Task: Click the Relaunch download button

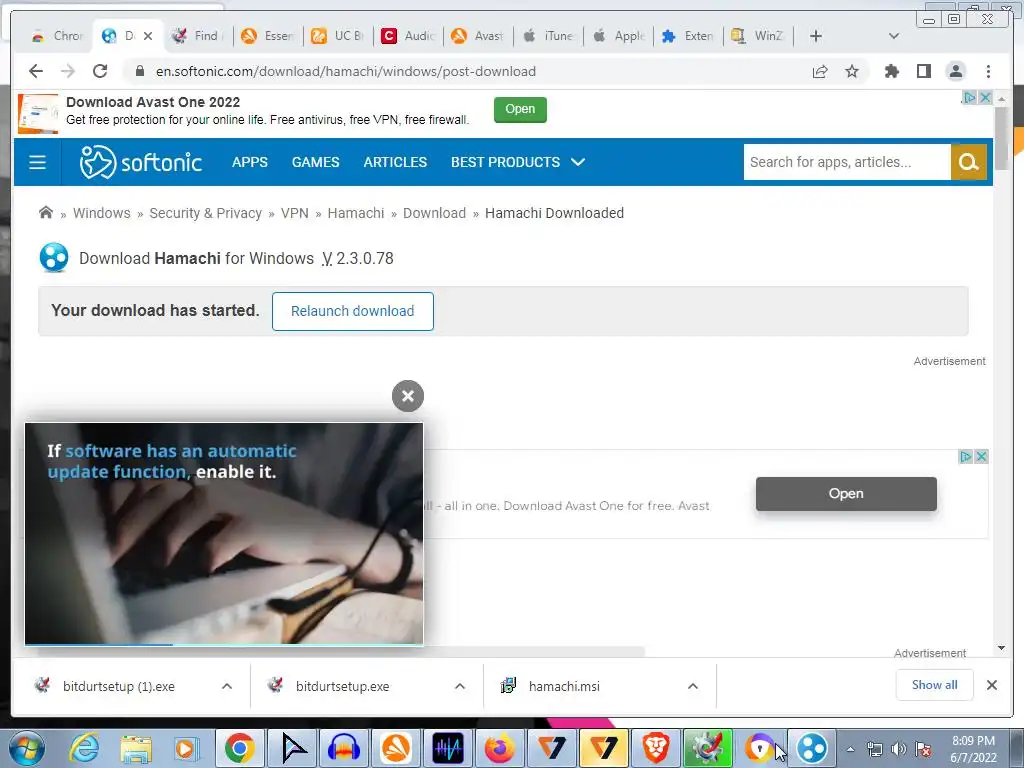Action: pyautogui.click(x=353, y=311)
